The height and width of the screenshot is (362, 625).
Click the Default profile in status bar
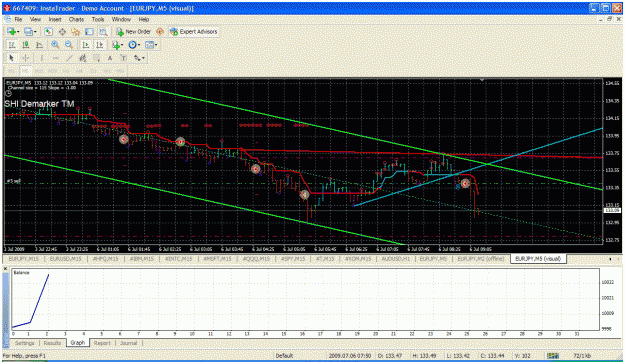point(284,356)
